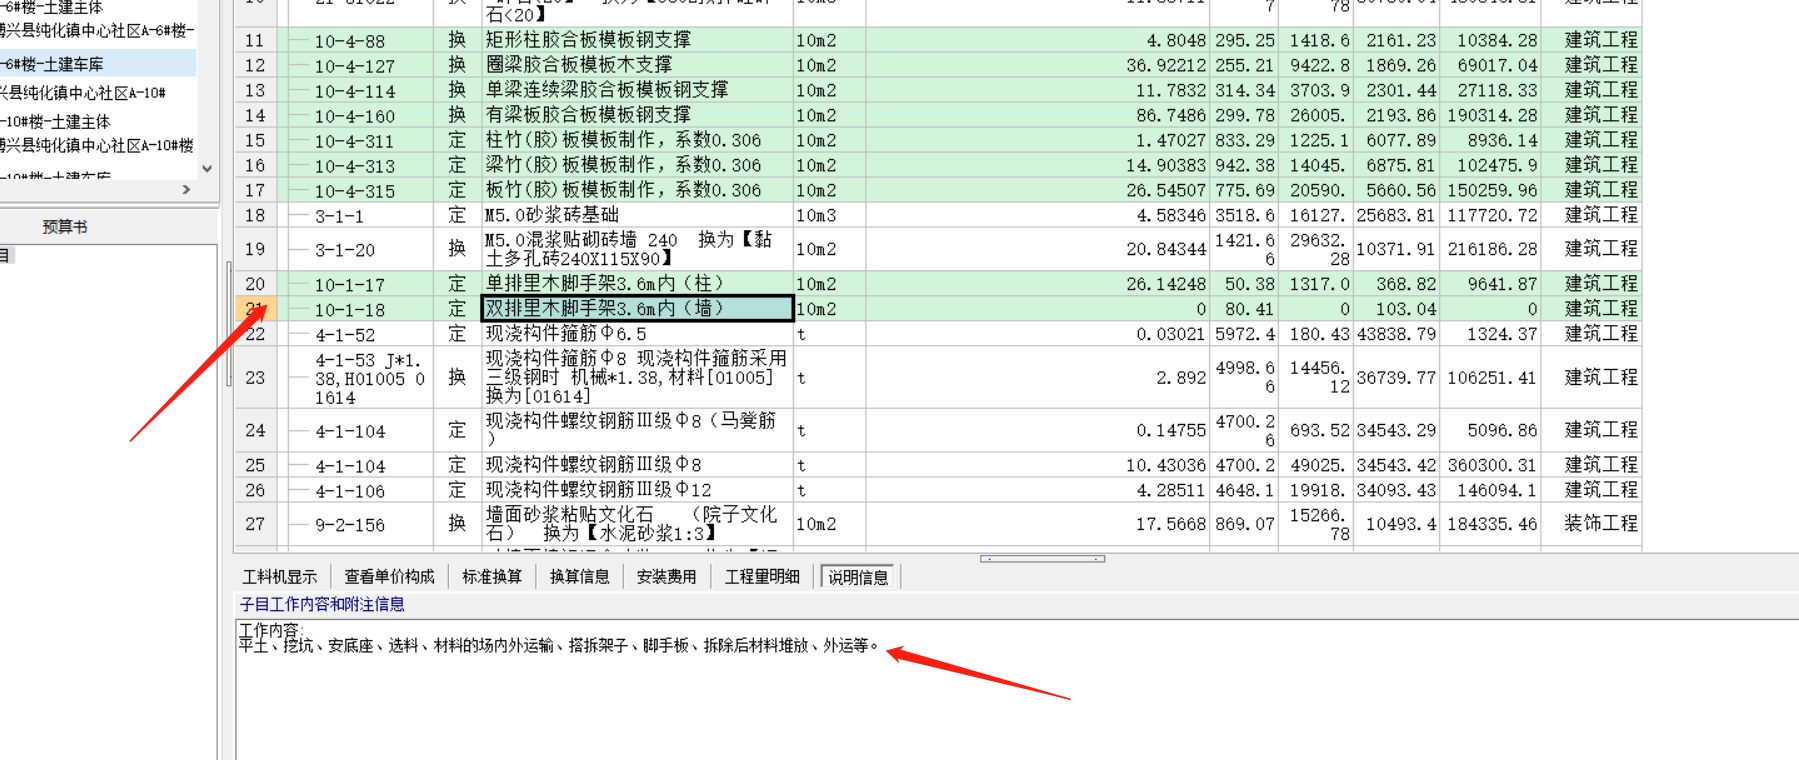Click the 子目工作内容和附注信息 heading
Screen dimensions: 1799x760
point(322,605)
